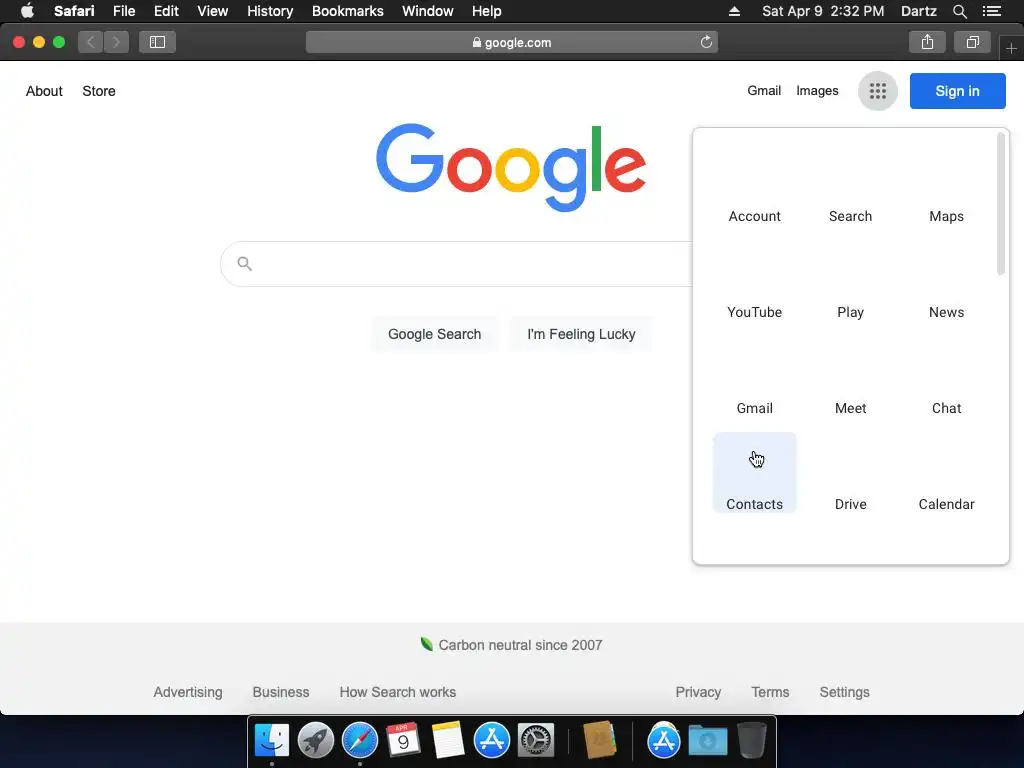
Task: Open the About link
Action: pos(44,91)
